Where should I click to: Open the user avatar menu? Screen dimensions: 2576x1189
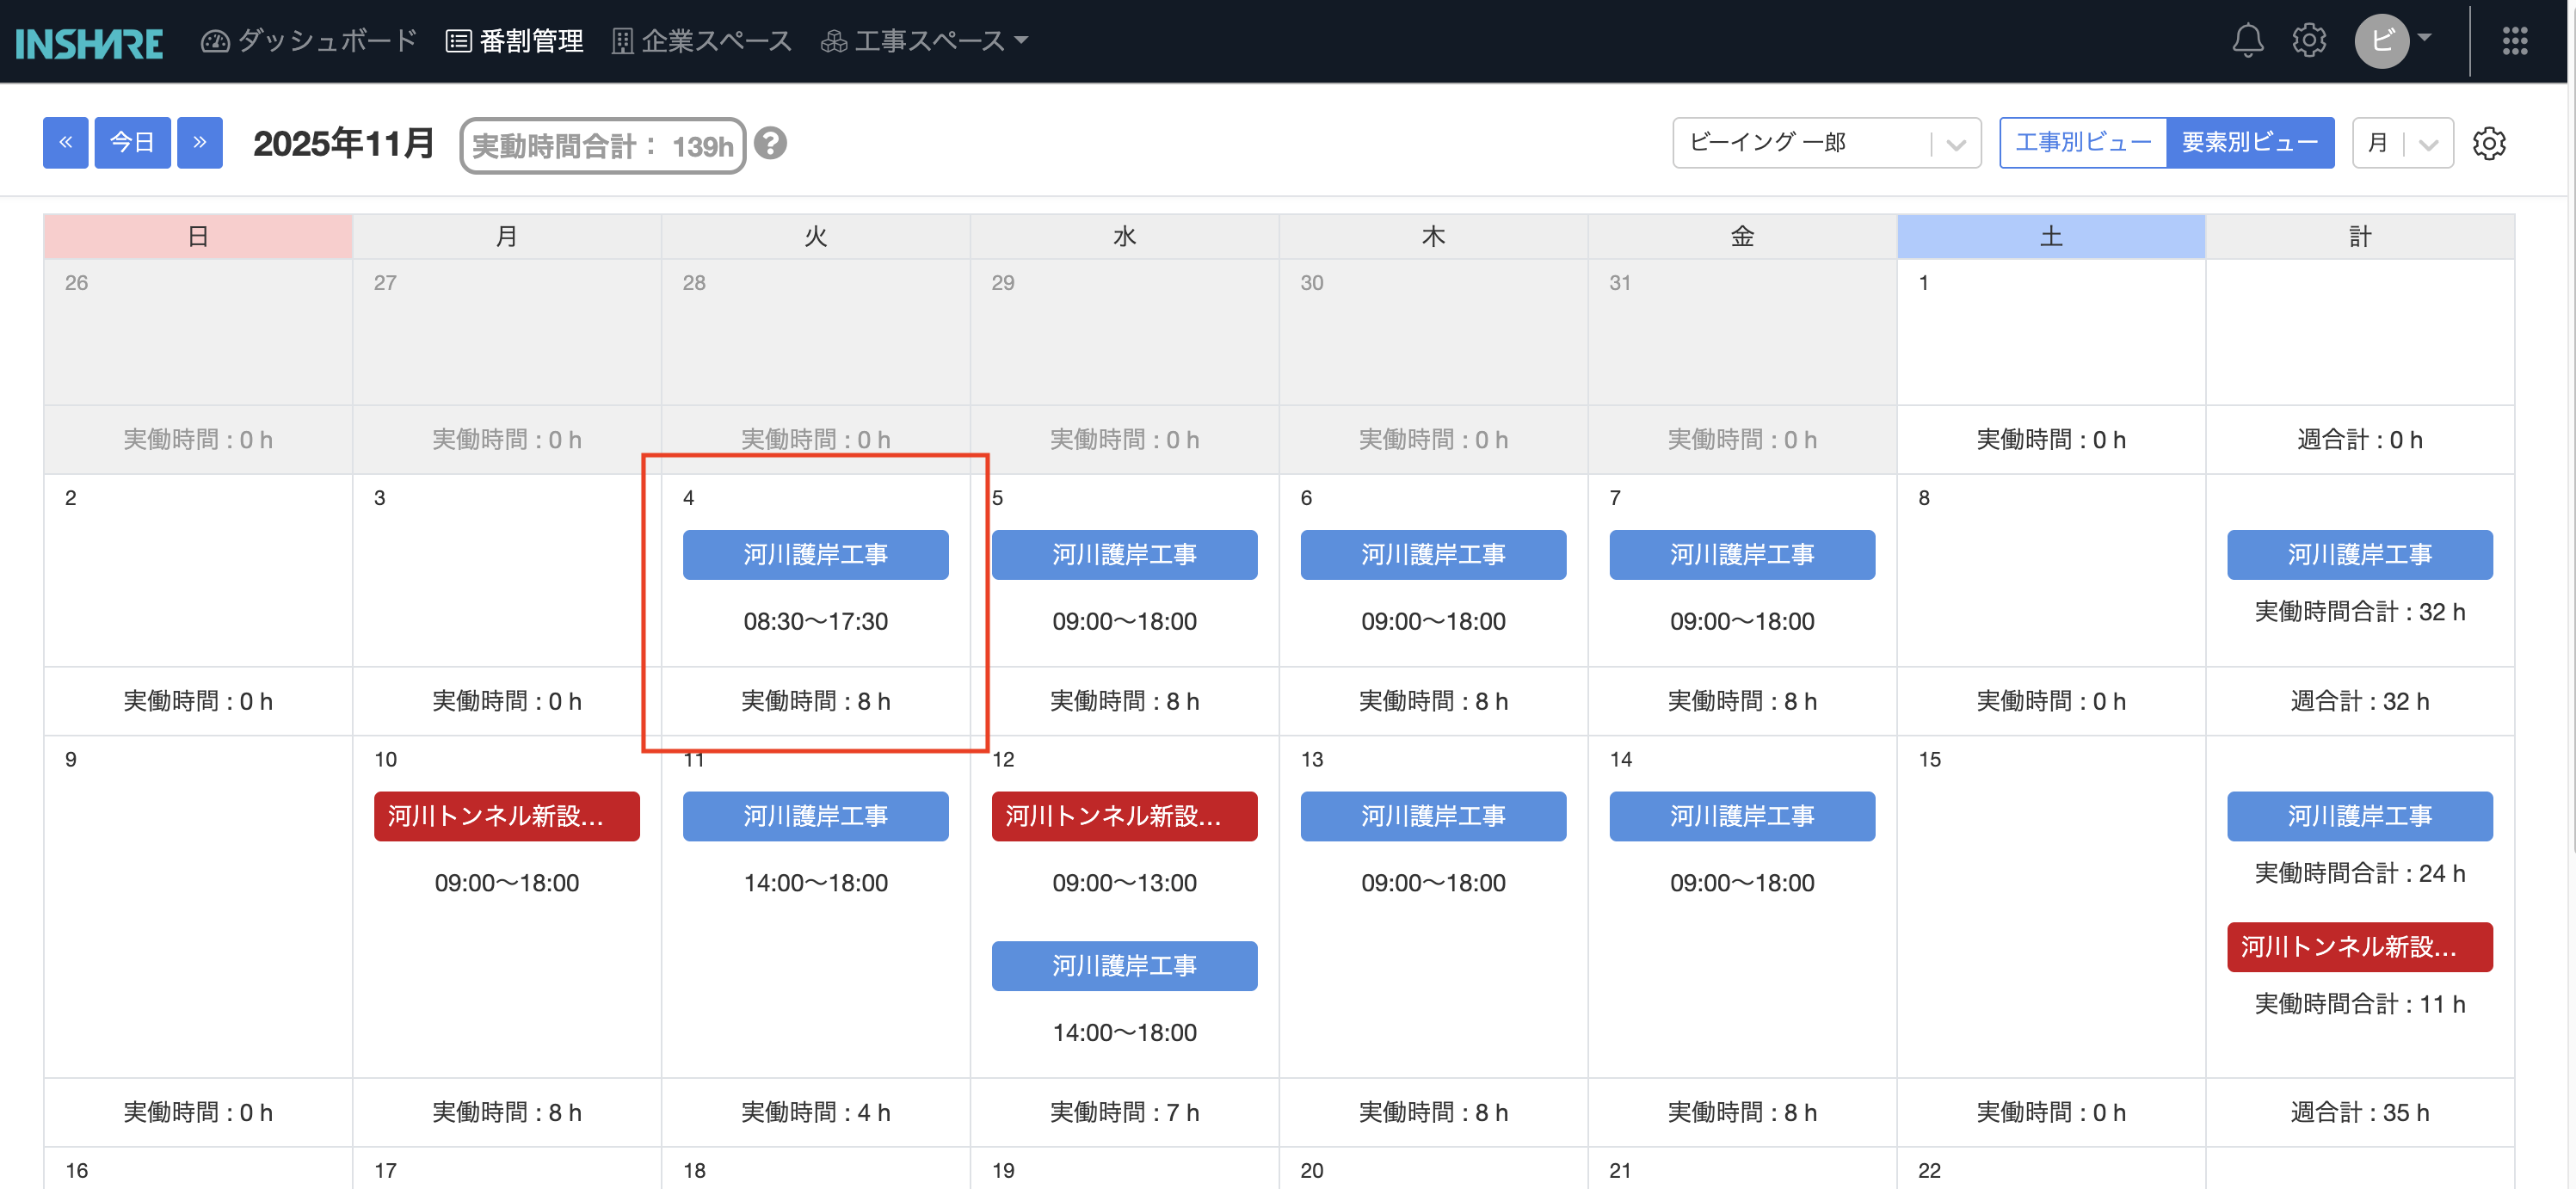(x=2393, y=41)
